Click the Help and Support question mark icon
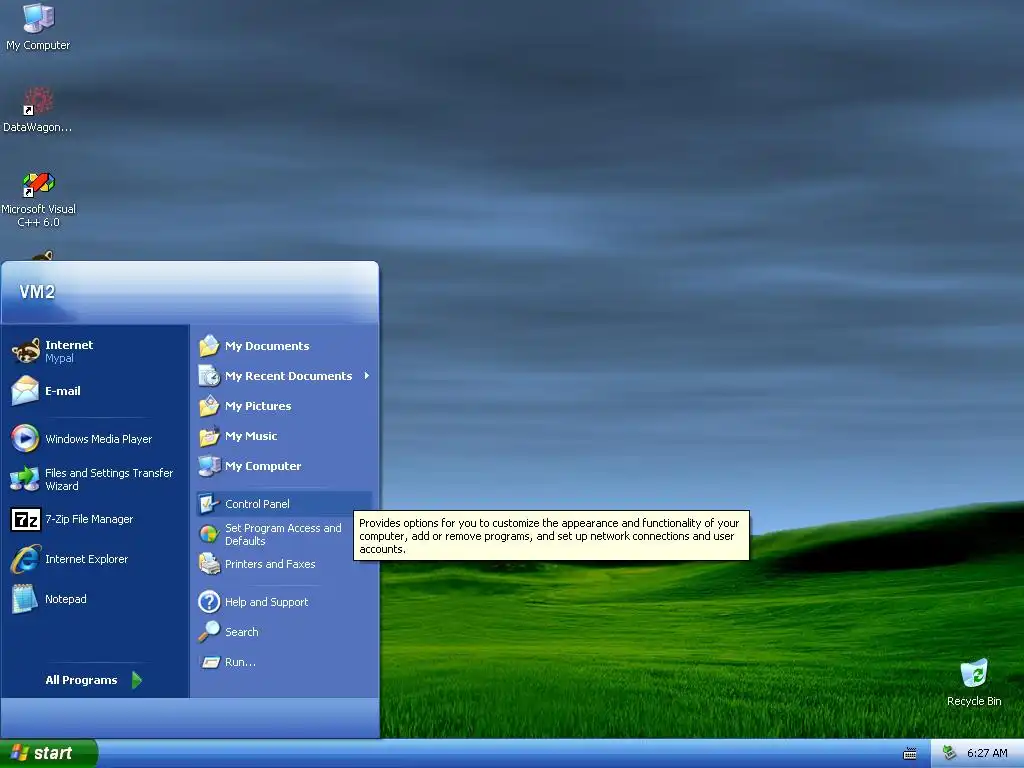The width and height of the screenshot is (1024, 768). [209, 602]
